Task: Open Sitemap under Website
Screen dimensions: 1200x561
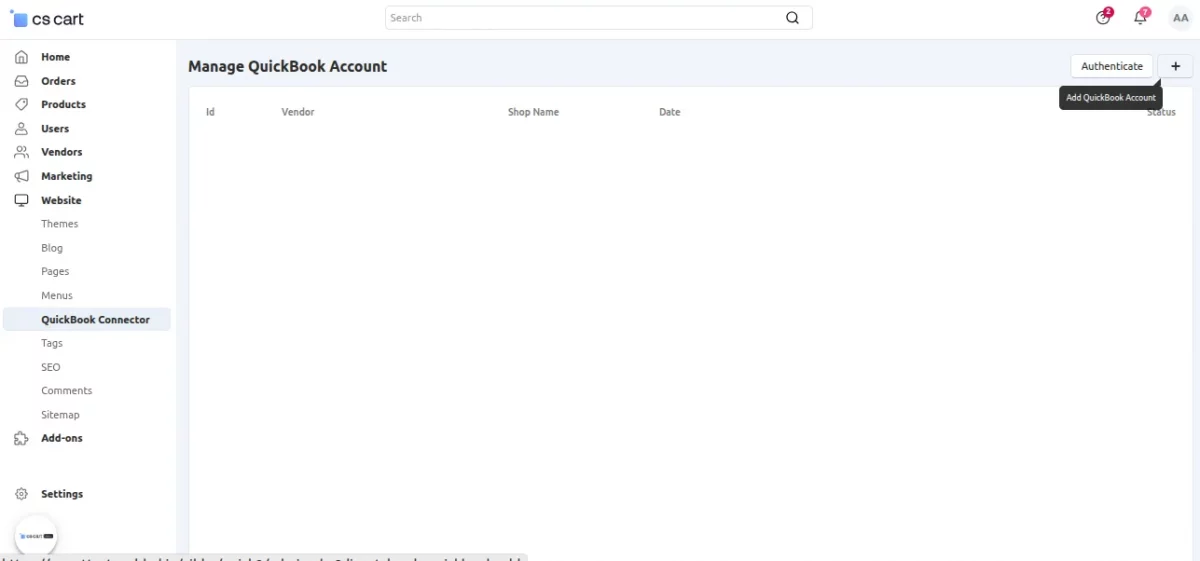Action: [x=60, y=414]
